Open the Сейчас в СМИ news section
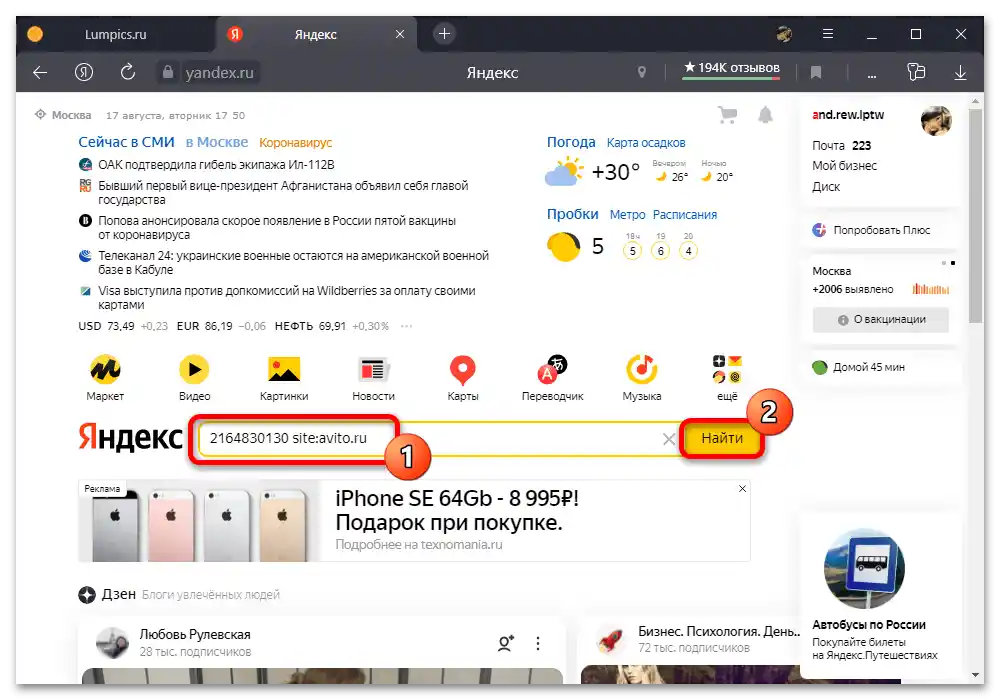Image resolution: width=1000 pixels, height=700 pixels. (x=126, y=142)
